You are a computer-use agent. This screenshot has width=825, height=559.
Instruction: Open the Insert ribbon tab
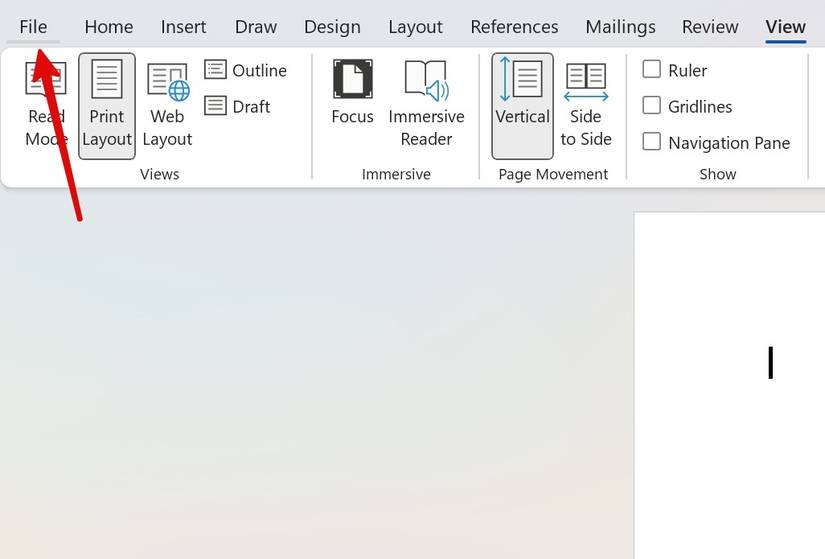point(183,27)
